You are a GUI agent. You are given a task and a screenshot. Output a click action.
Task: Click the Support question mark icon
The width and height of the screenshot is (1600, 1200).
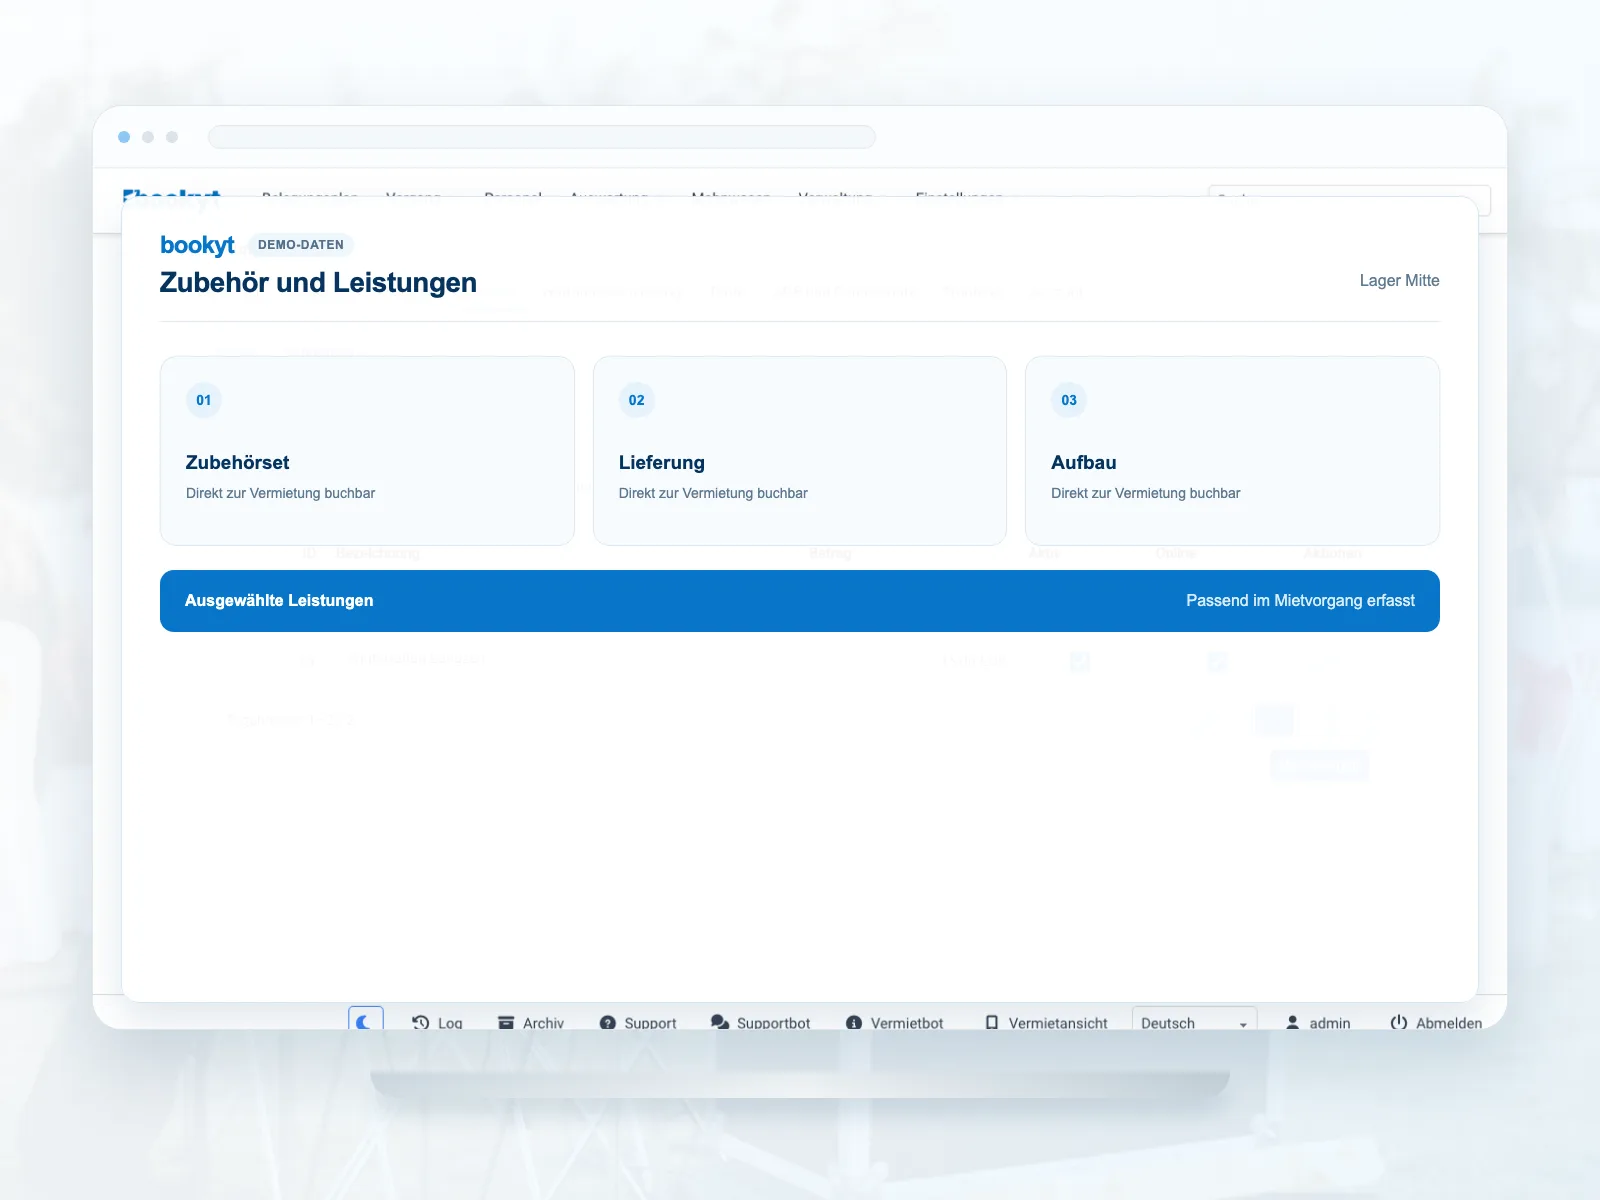[x=607, y=1022]
